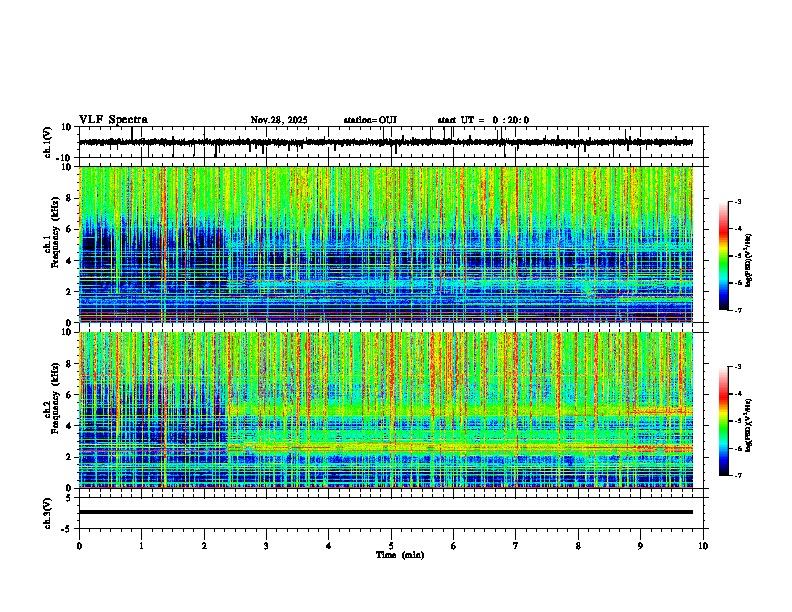Click time axis tick label "4"
Viewport: 792px width, 612px height.
click(329, 546)
